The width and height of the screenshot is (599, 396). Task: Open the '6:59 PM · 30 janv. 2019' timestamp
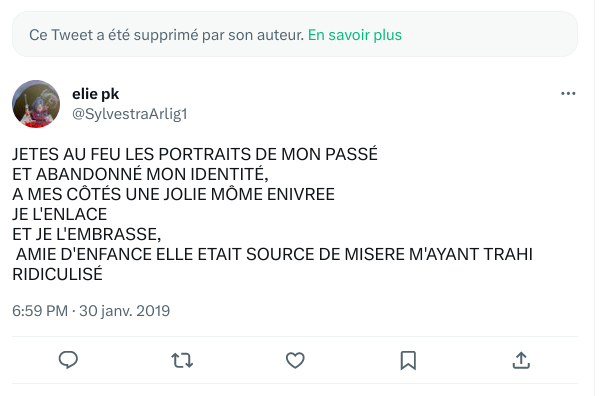[x=91, y=311]
